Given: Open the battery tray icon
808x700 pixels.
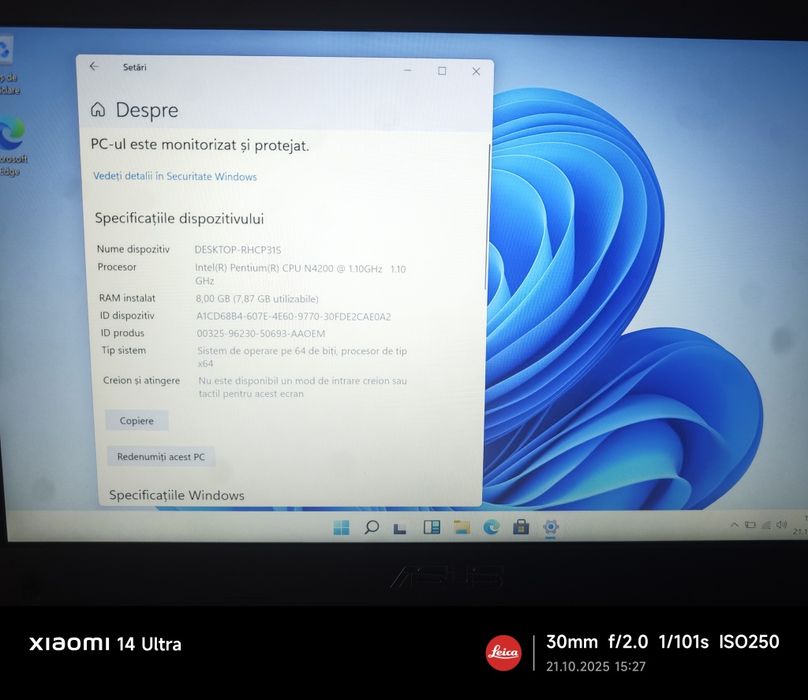Looking at the screenshot, I should [750, 525].
